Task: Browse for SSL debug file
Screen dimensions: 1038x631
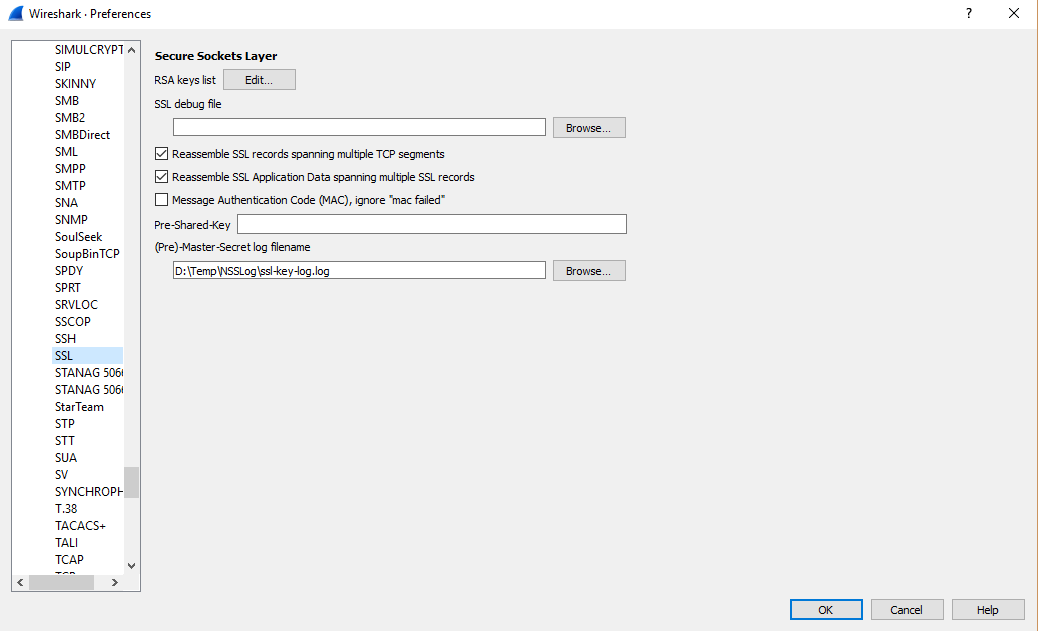Action: click(589, 128)
